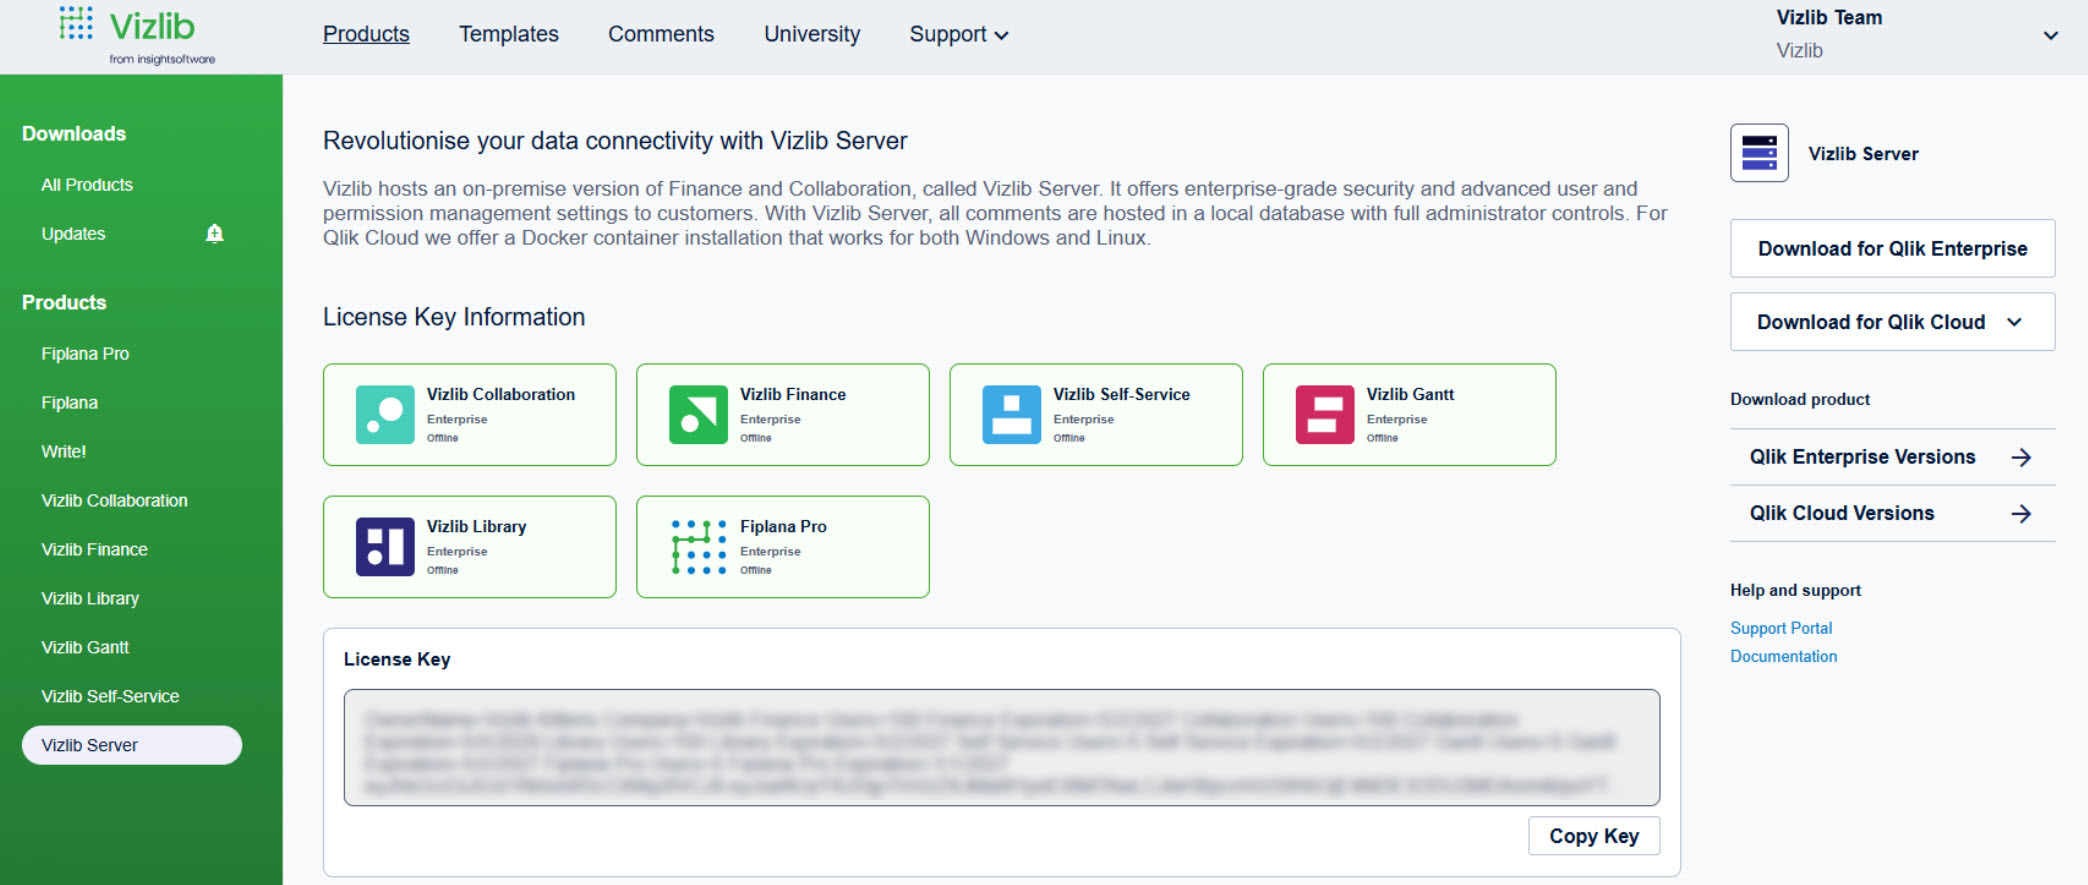
Task: Open Vizlib Self-Service in sidebar
Action: [x=110, y=697]
